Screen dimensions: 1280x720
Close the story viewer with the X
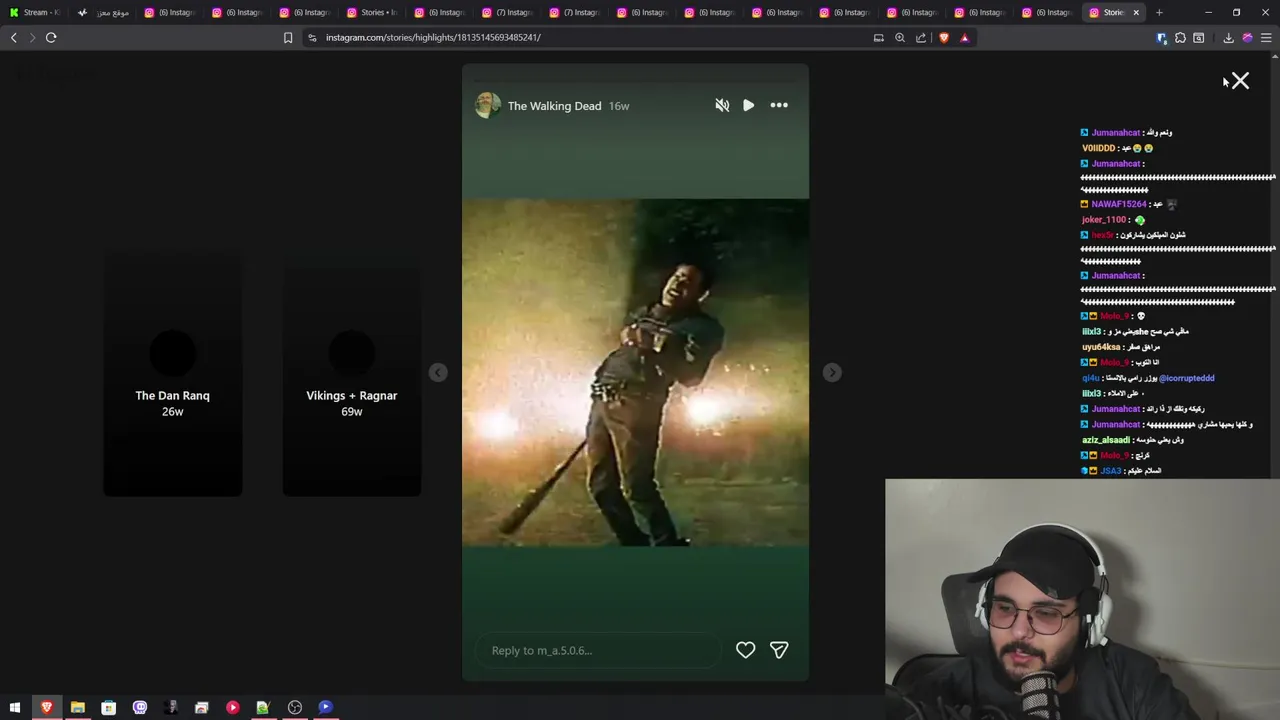coord(1240,81)
